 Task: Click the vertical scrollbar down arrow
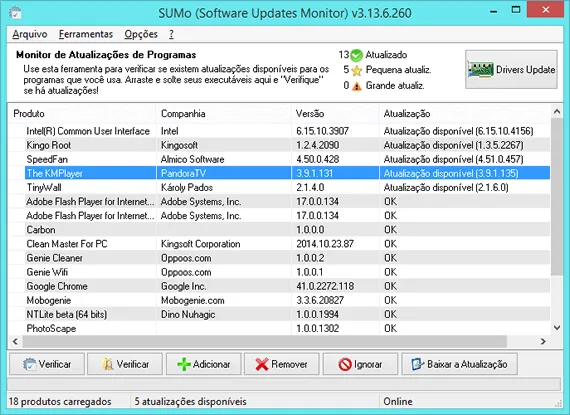click(557, 328)
